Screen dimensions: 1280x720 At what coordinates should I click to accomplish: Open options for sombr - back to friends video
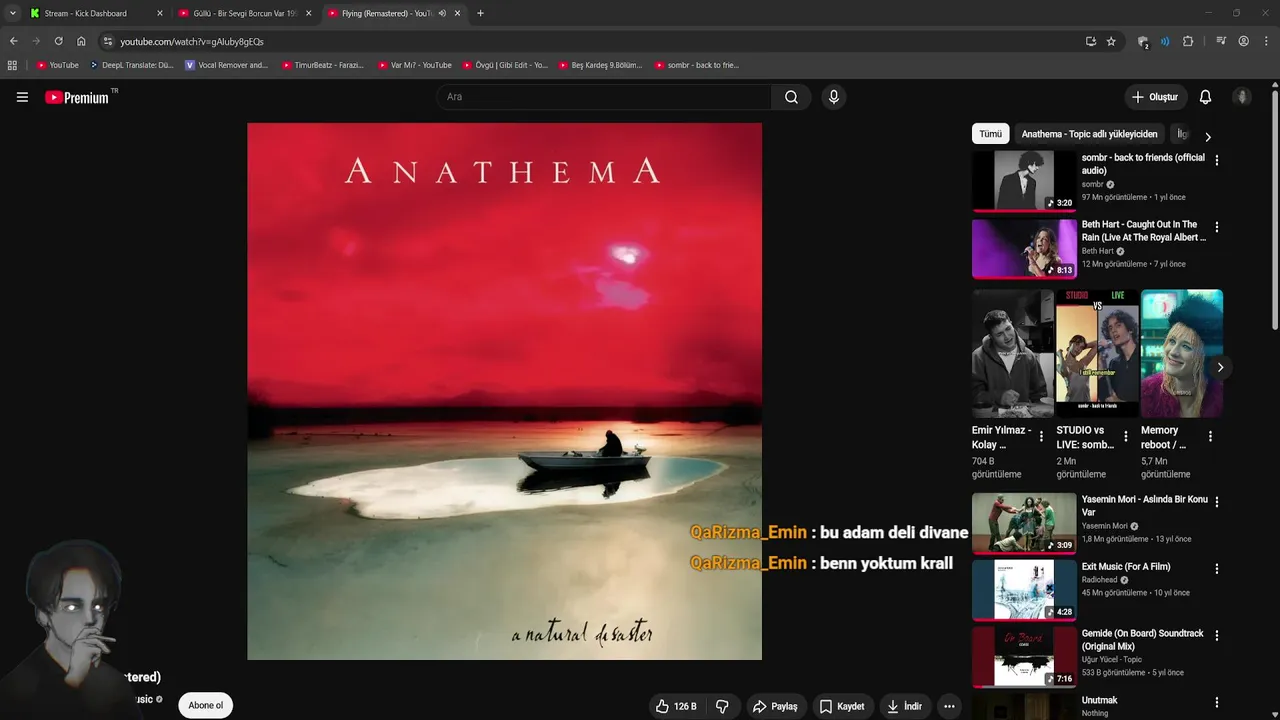(1216, 160)
